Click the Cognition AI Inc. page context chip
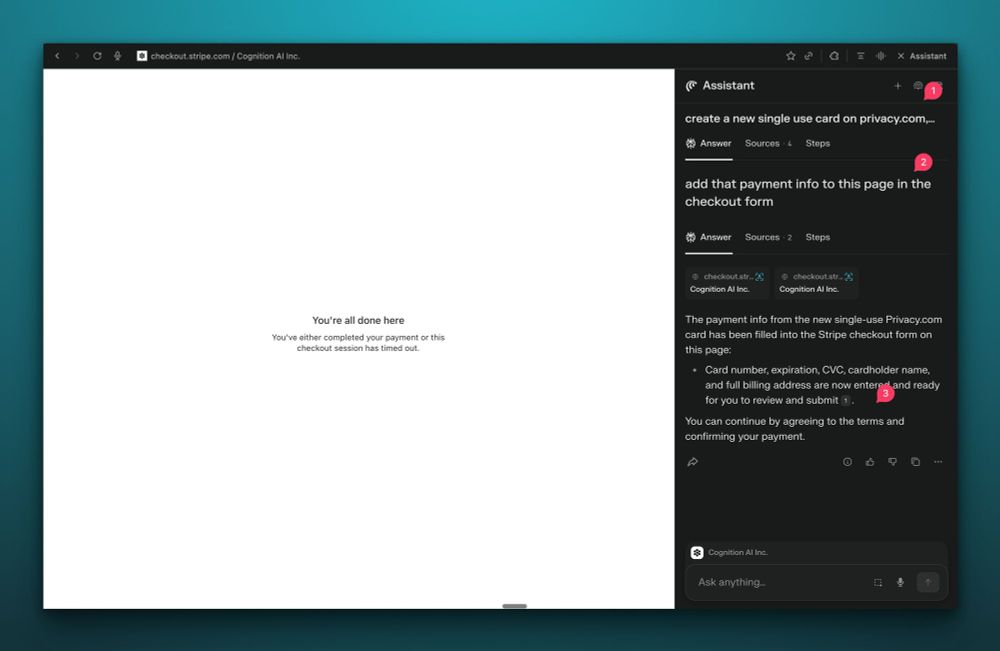 pos(730,553)
